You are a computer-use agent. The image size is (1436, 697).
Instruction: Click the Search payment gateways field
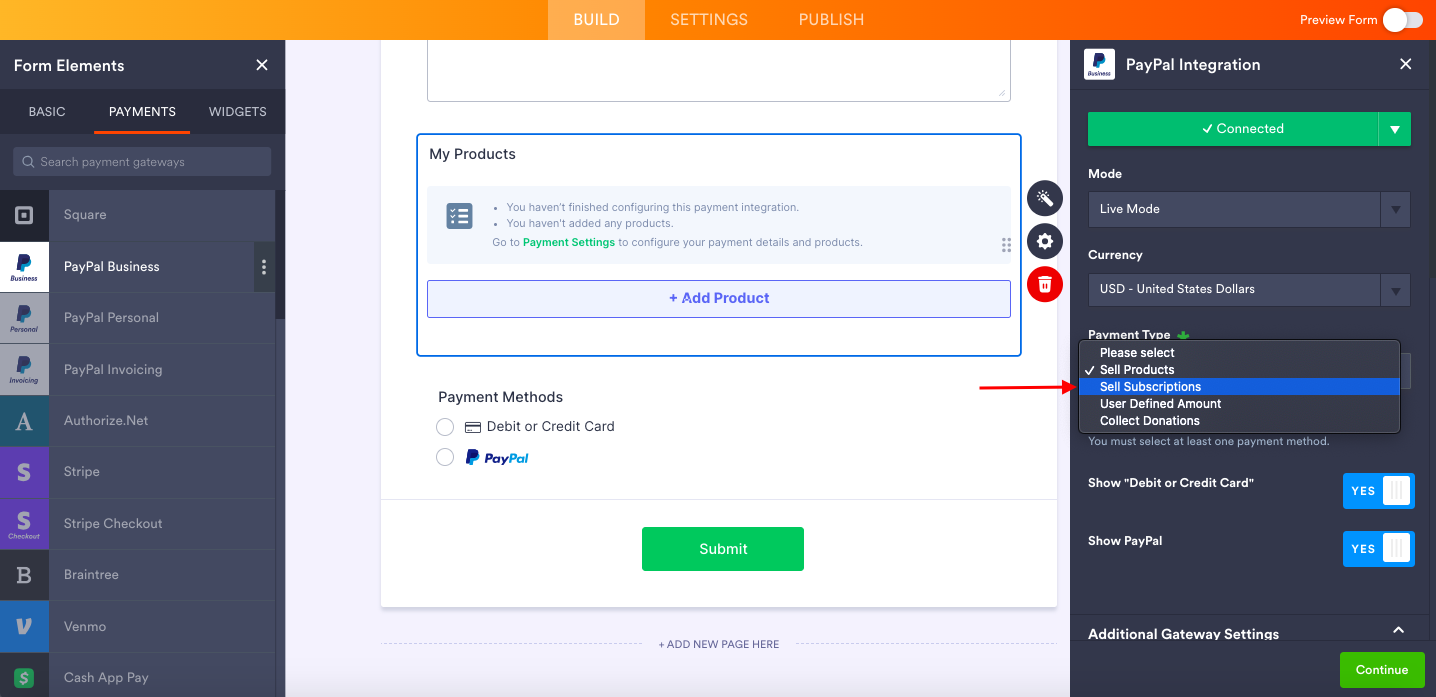tap(142, 162)
